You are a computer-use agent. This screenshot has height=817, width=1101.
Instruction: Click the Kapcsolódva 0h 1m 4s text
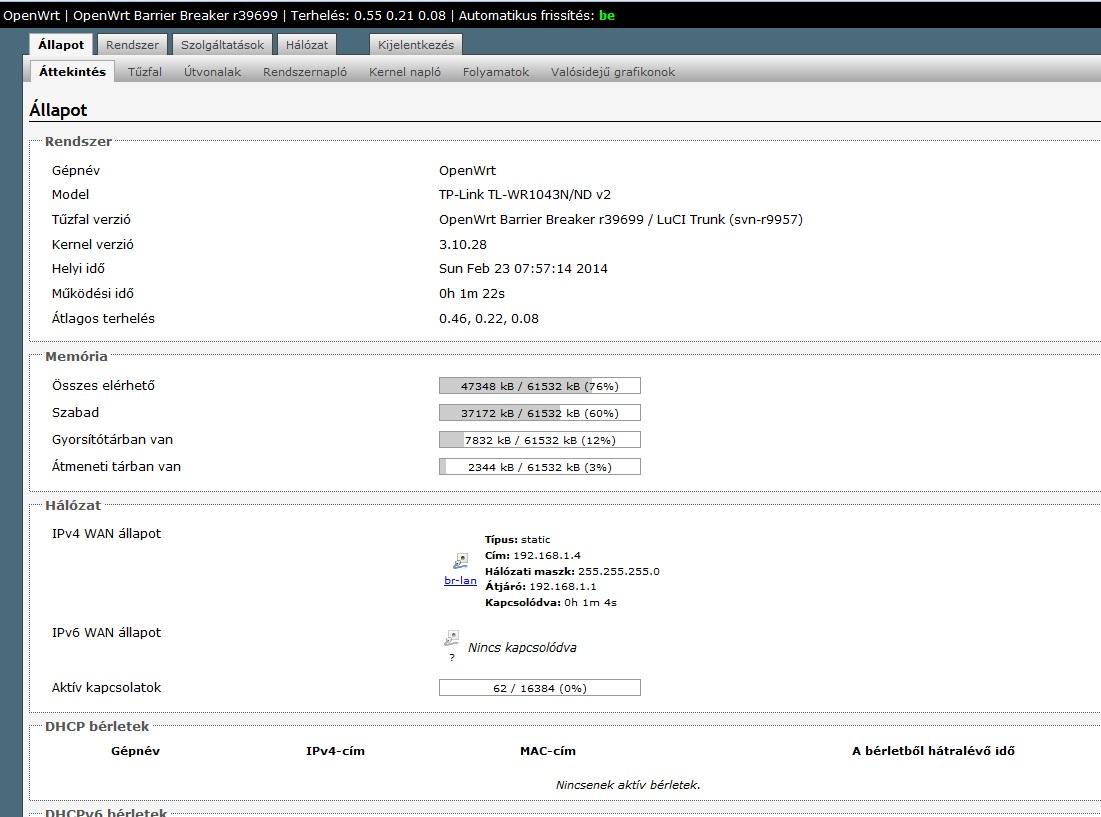[x=550, y=602]
